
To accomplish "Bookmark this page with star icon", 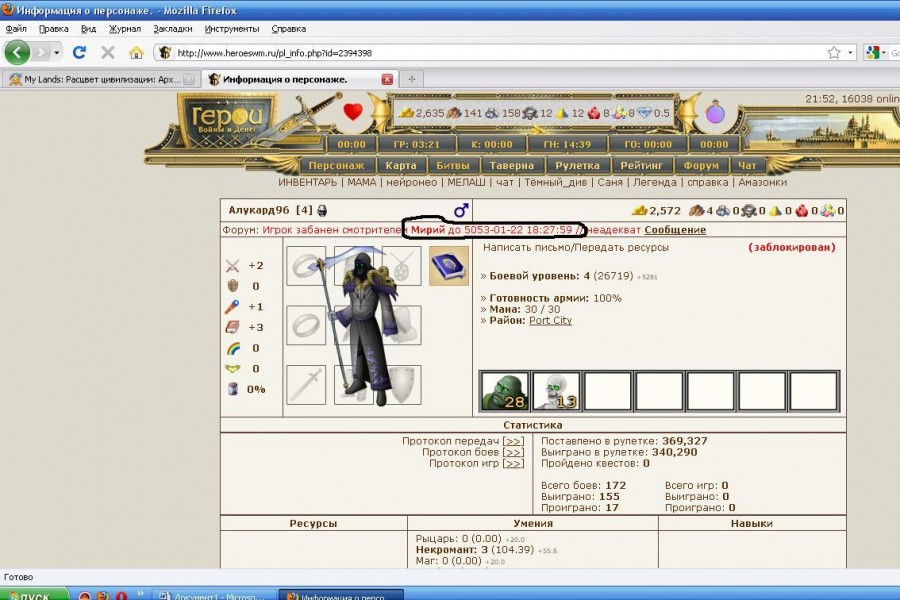I will tap(833, 53).
